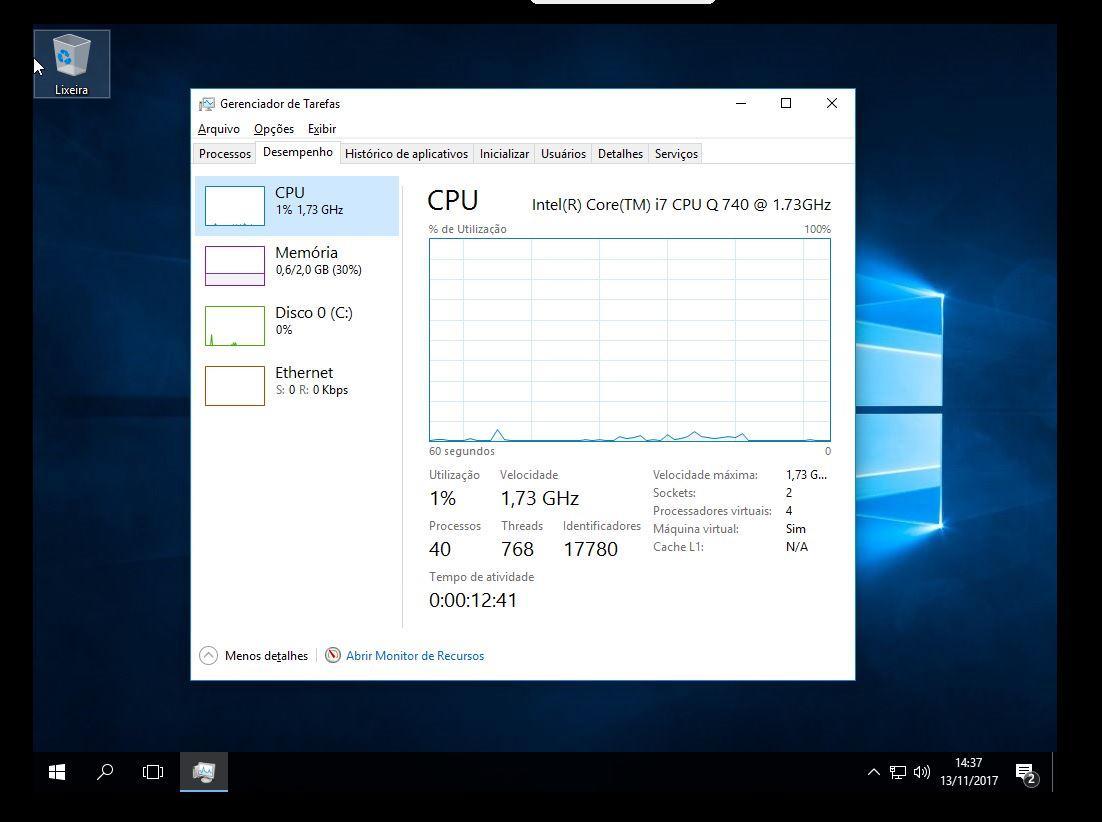Click Show Desktop sliver at taskbar end
The image size is (1102, 822).
[1054, 772]
